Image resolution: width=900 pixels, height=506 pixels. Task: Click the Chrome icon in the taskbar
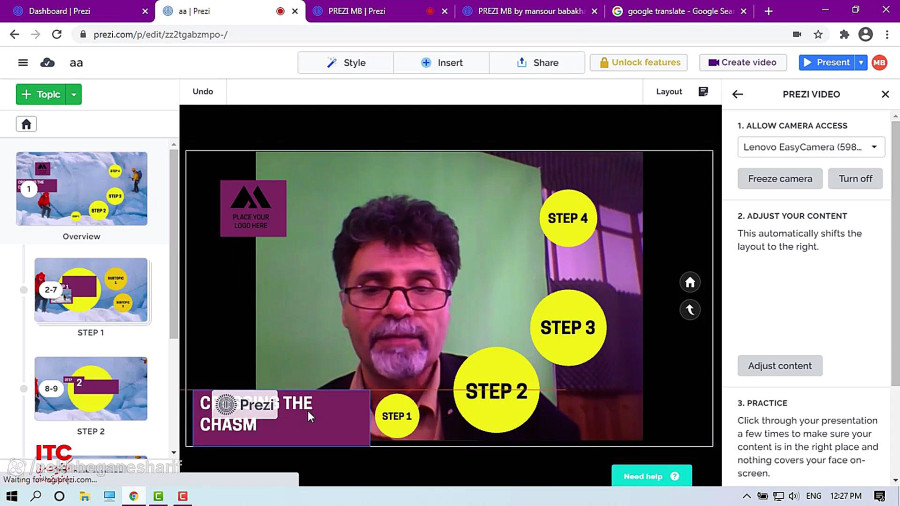[x=134, y=496]
